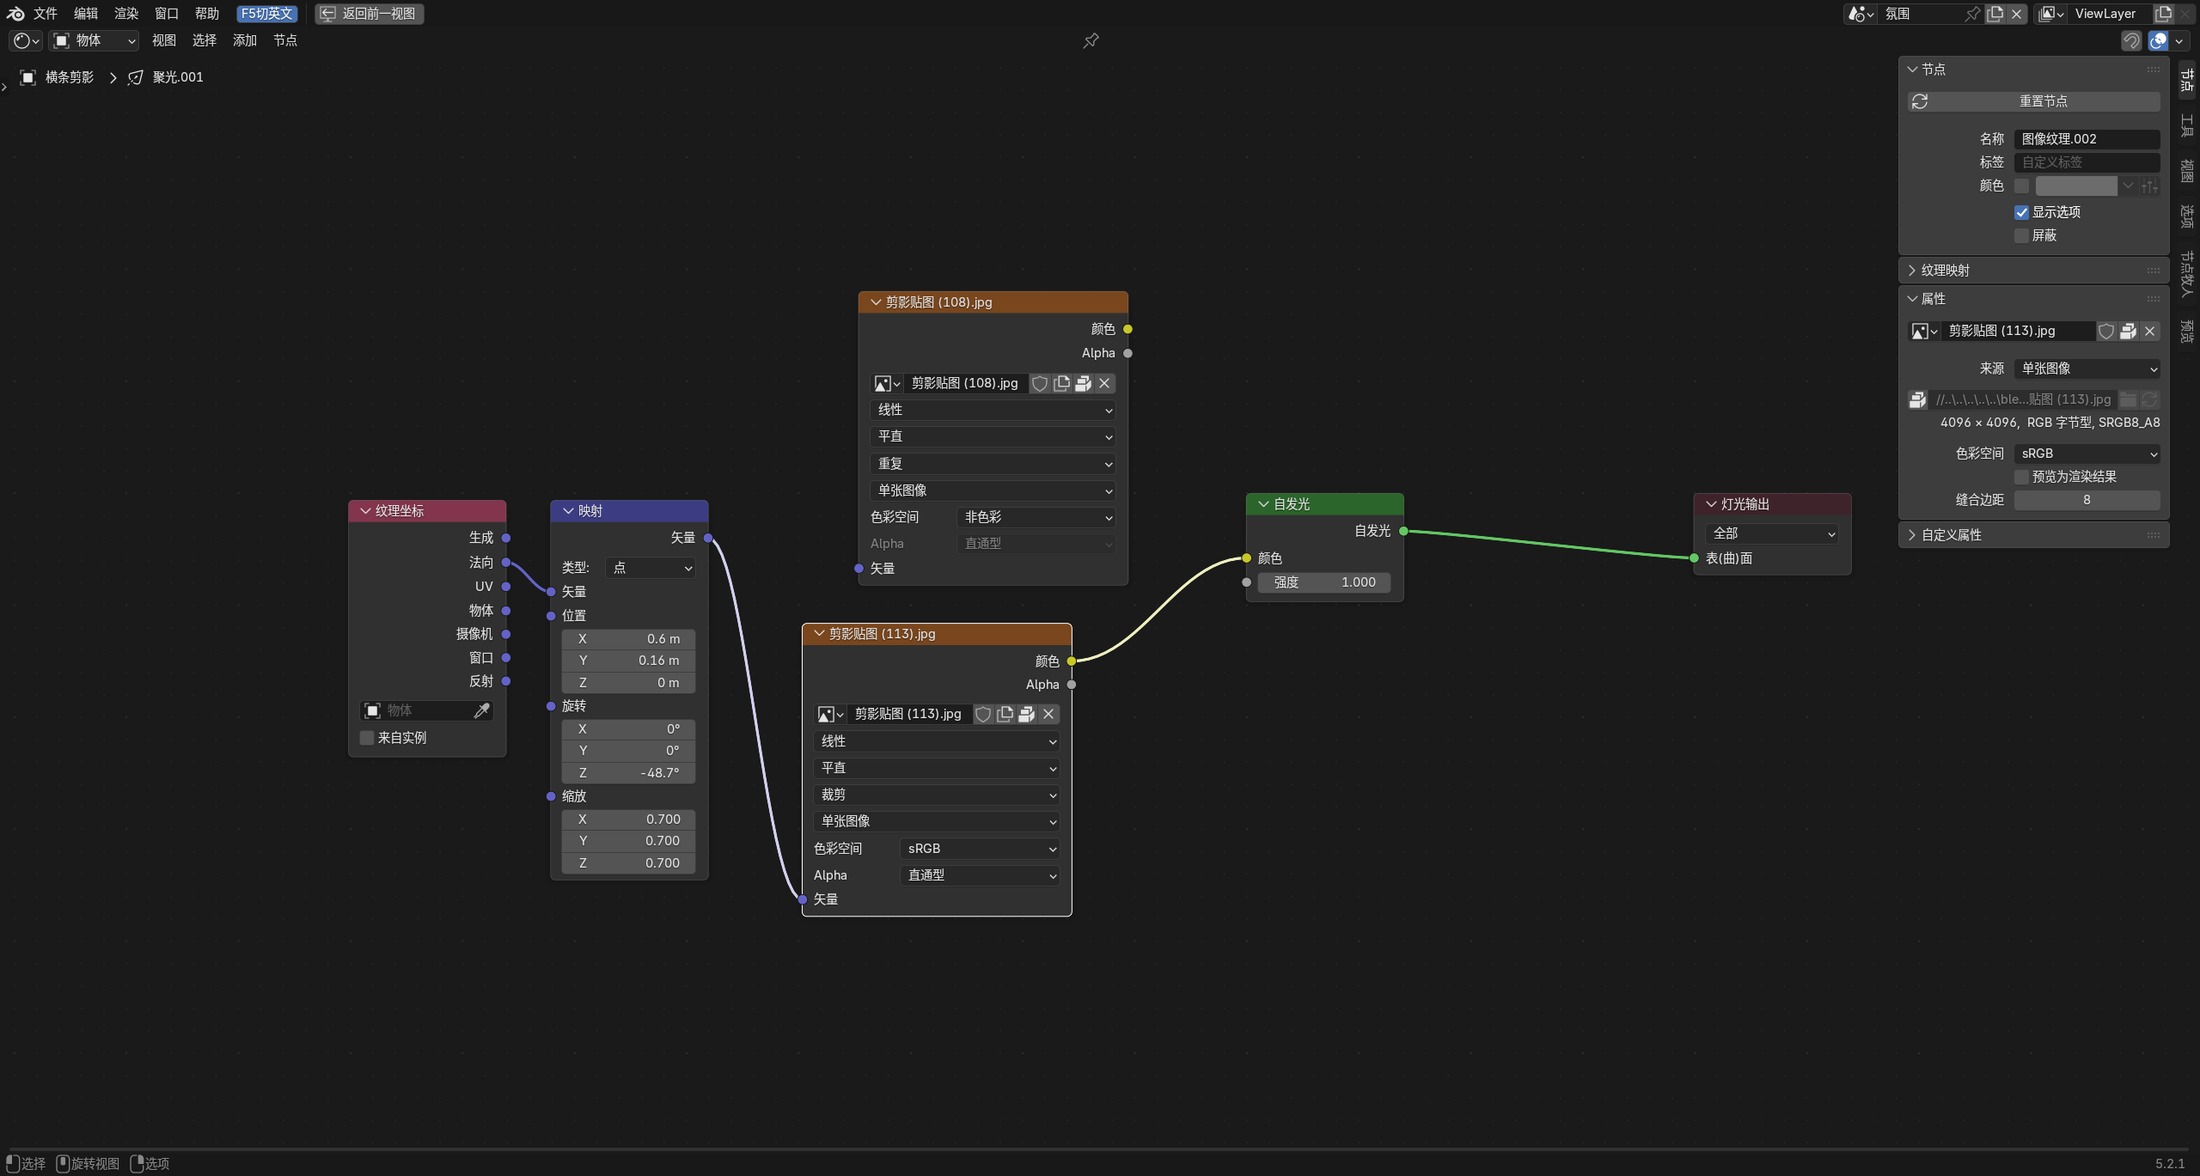This screenshot has width=2200, height=1176.
Task: Browse image icon on 剪影贴图 (108).jpg node
Action: [x=887, y=383]
